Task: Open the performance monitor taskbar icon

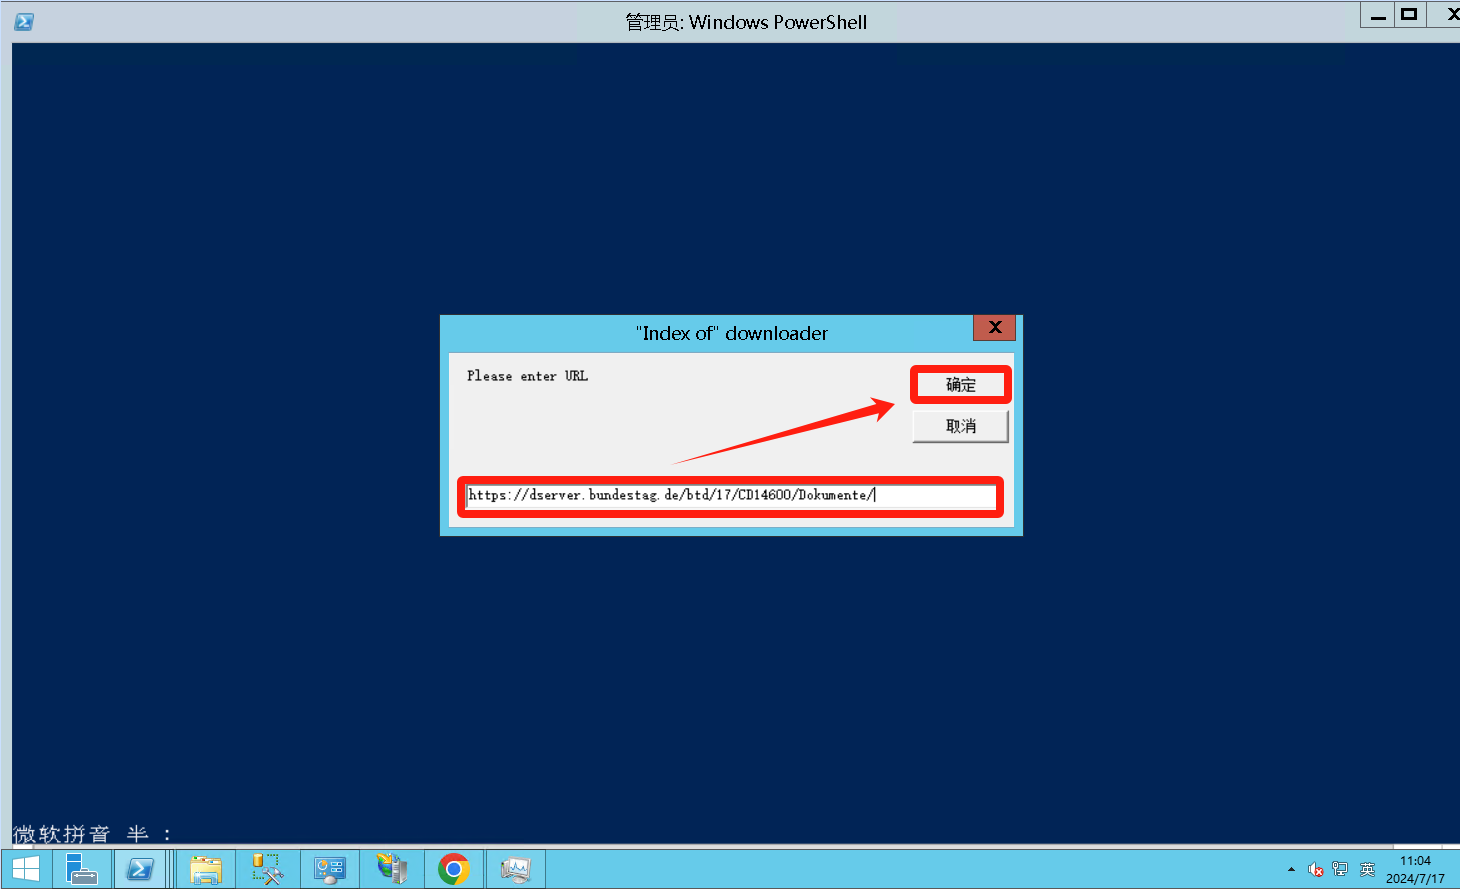Action: click(x=515, y=869)
